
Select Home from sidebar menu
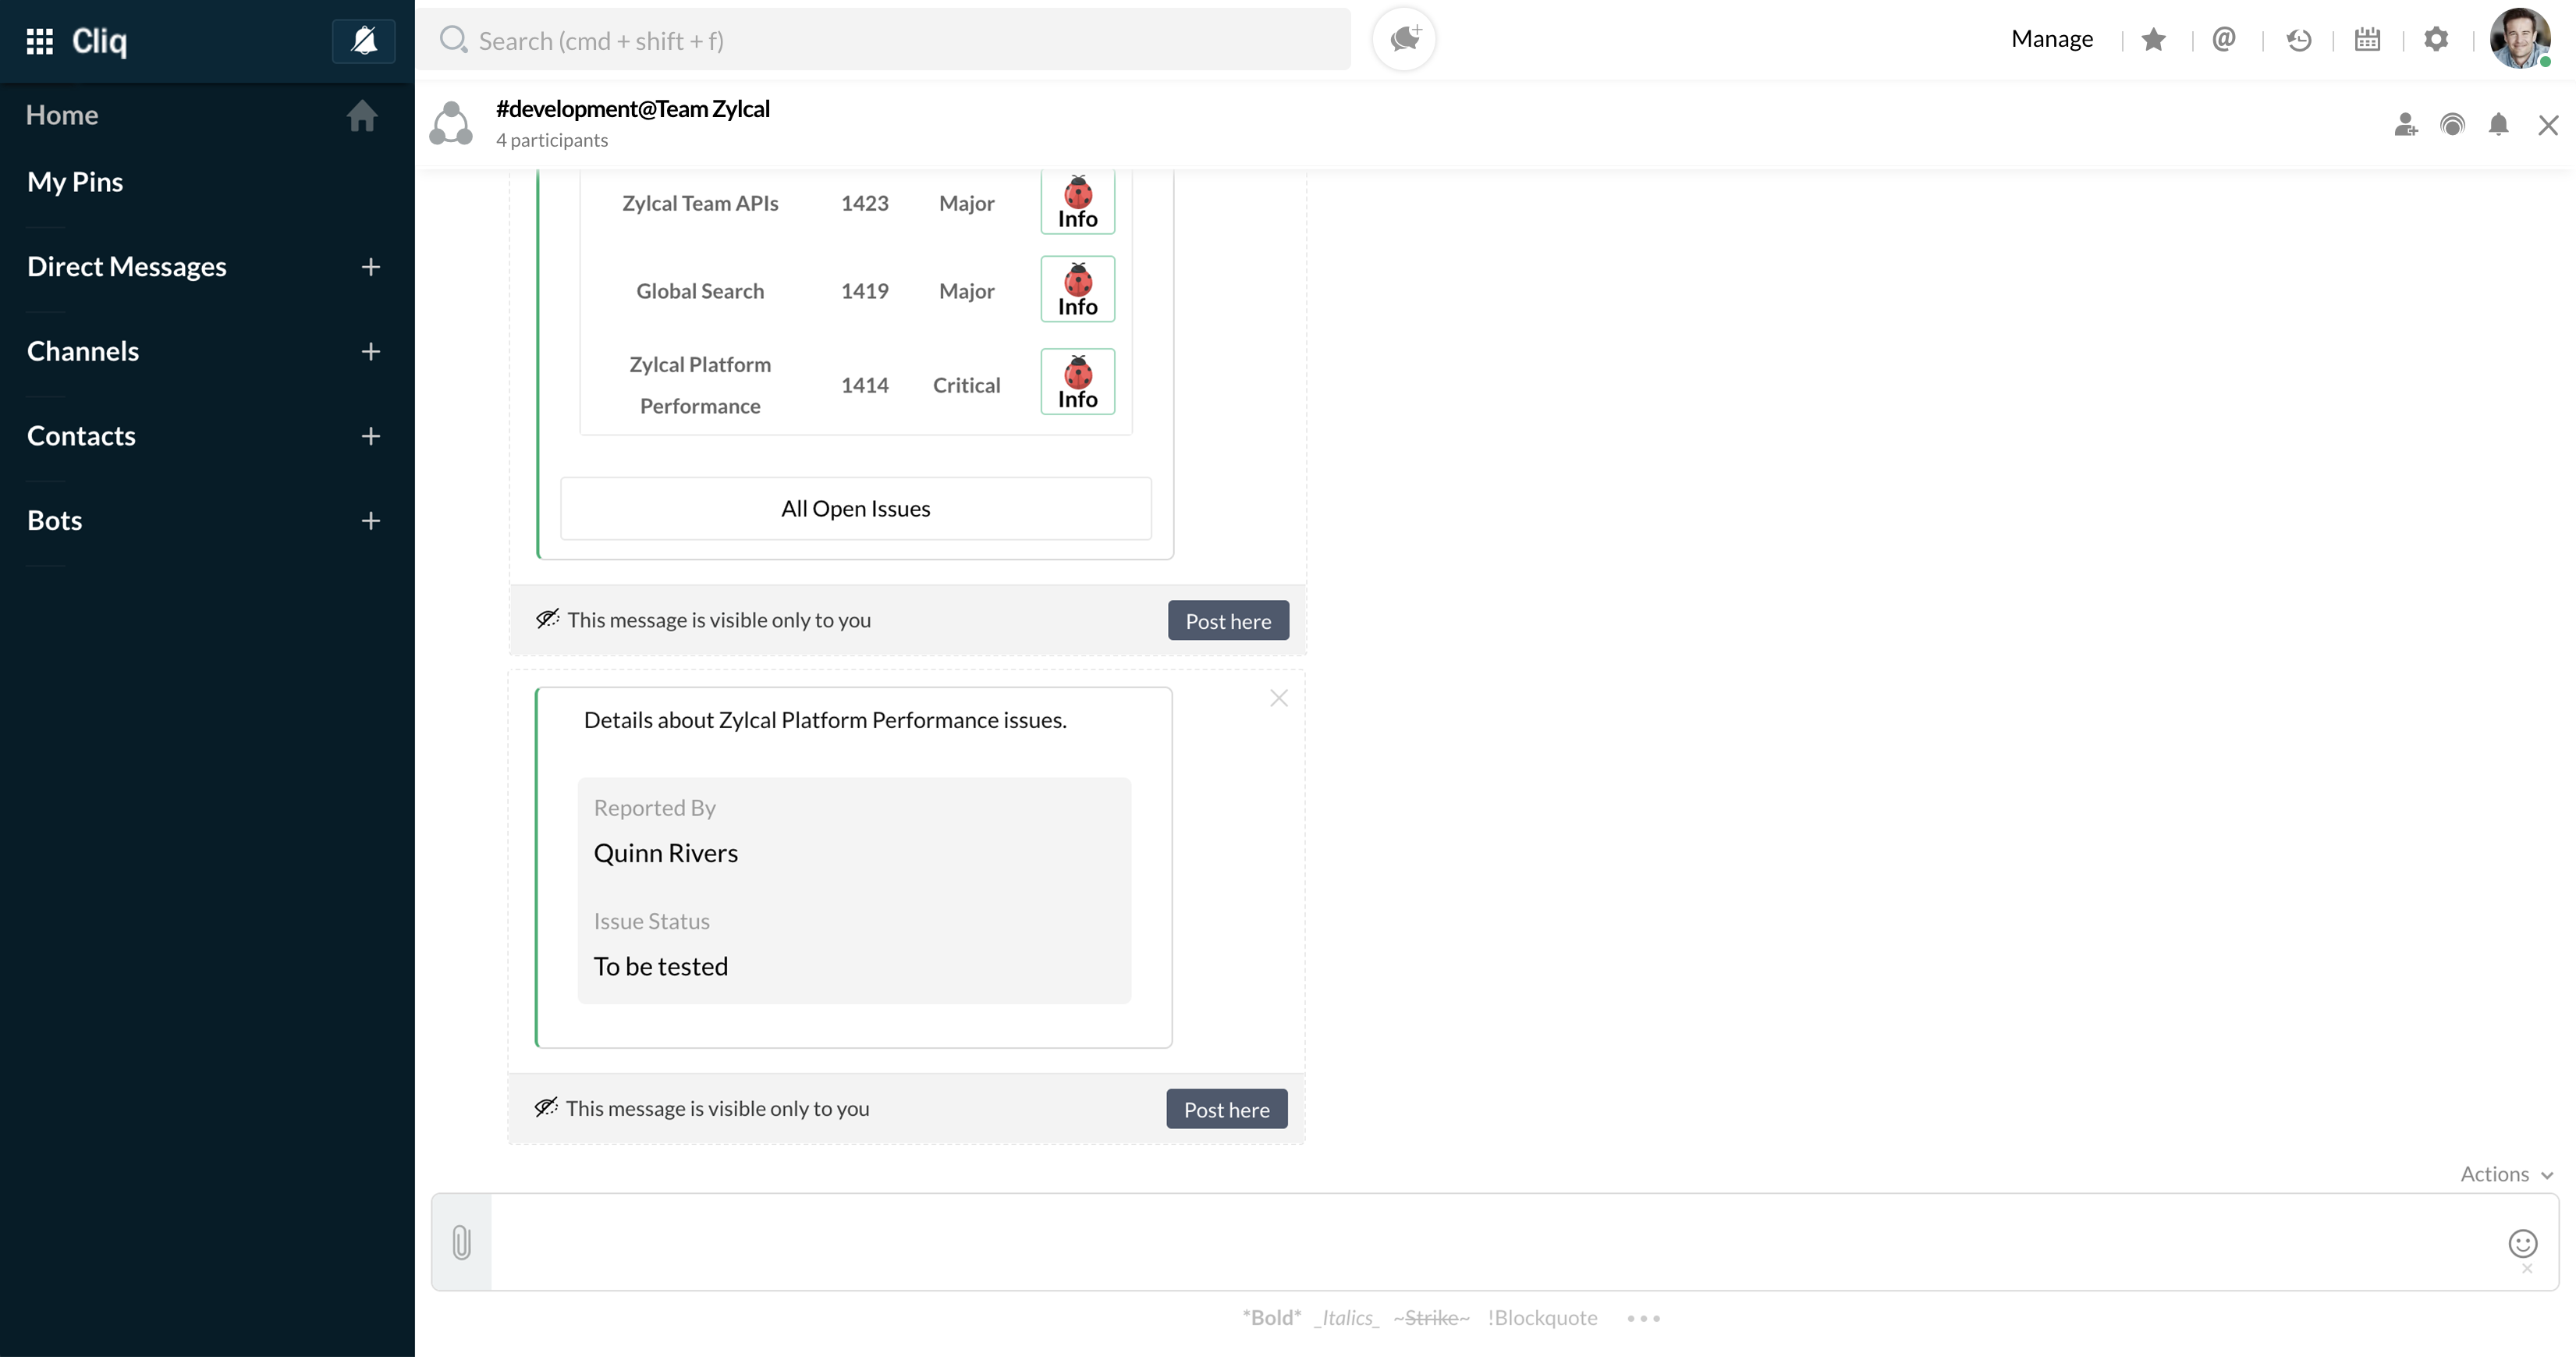click(x=62, y=114)
